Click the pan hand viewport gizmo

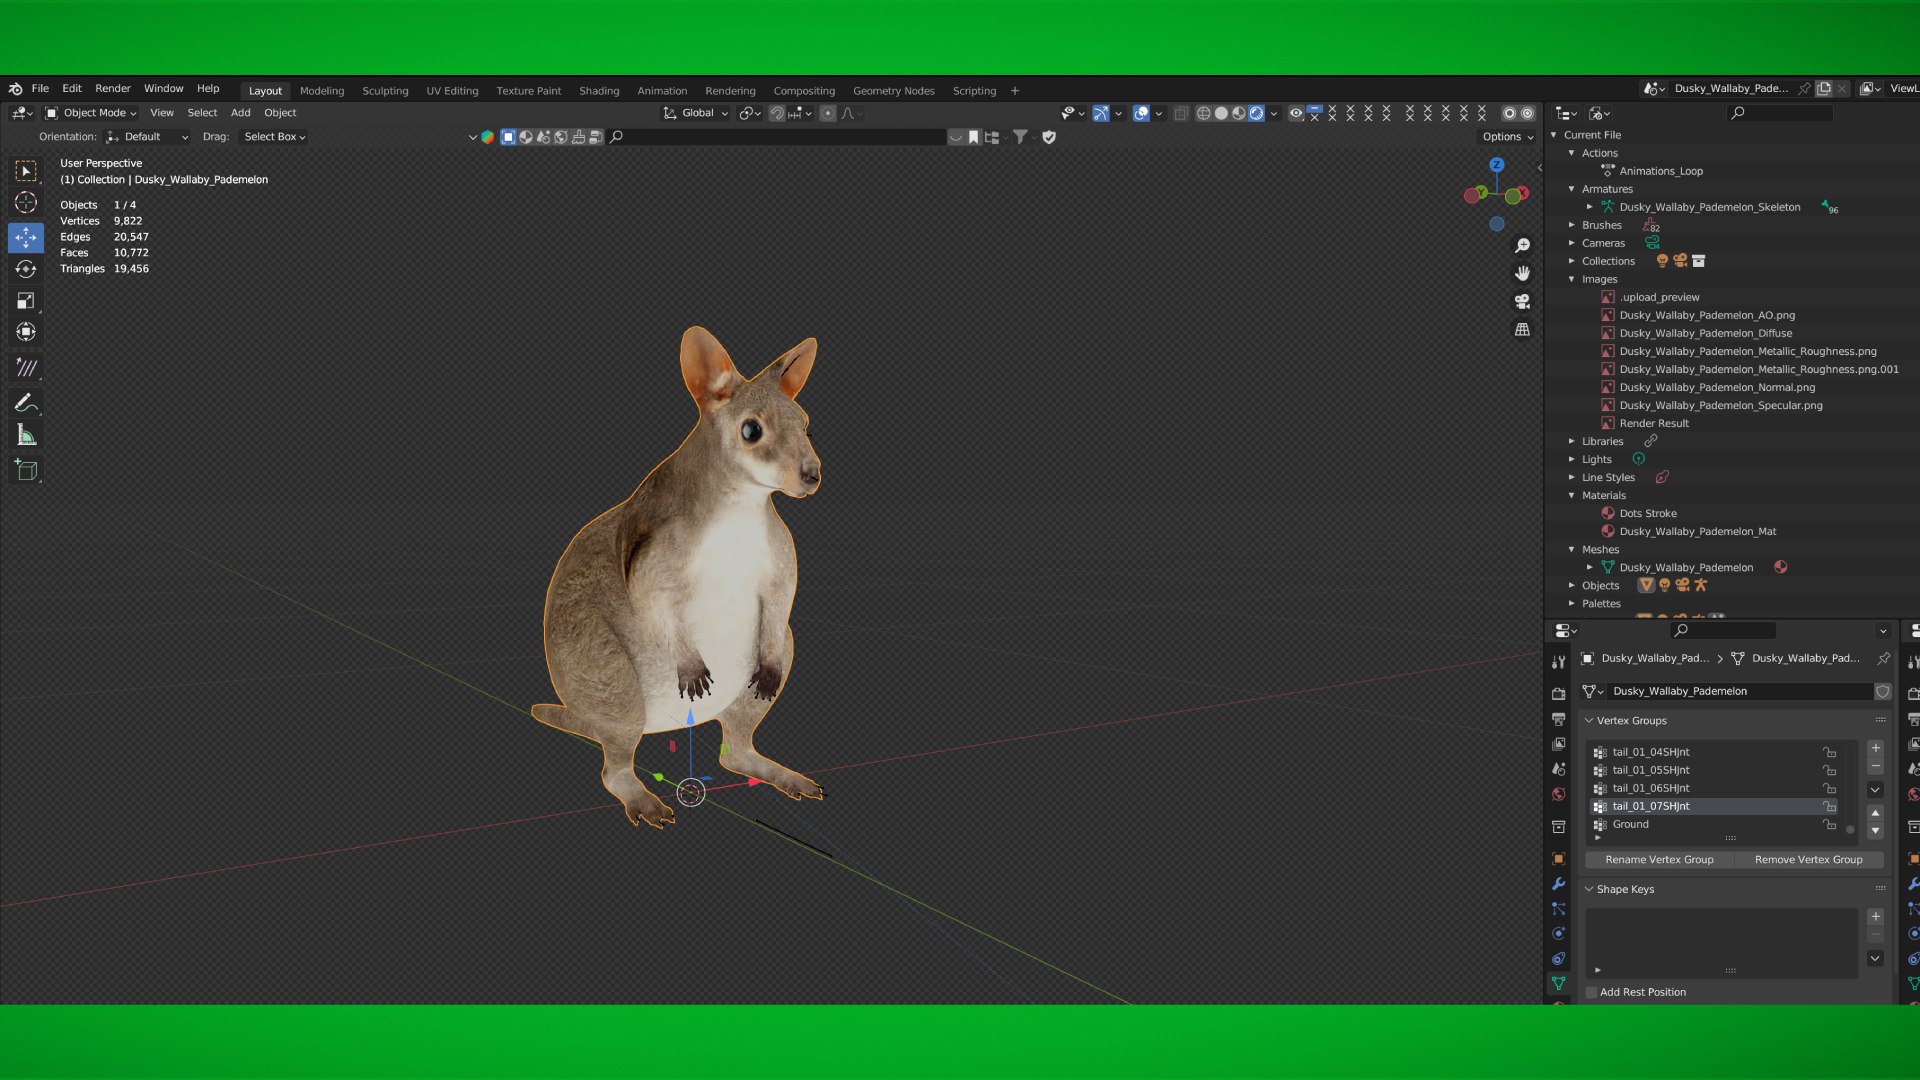(1522, 273)
